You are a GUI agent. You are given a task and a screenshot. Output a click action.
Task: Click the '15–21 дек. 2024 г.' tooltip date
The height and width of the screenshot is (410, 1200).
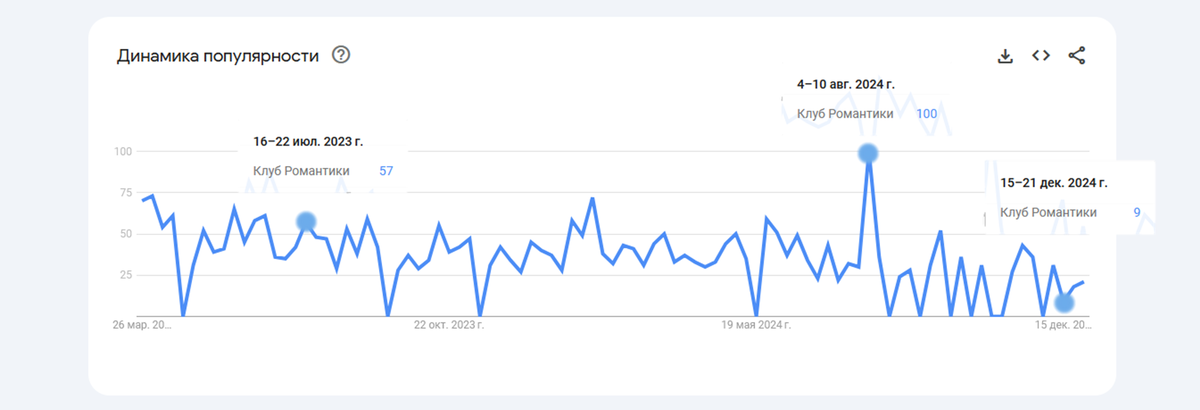point(1054,183)
